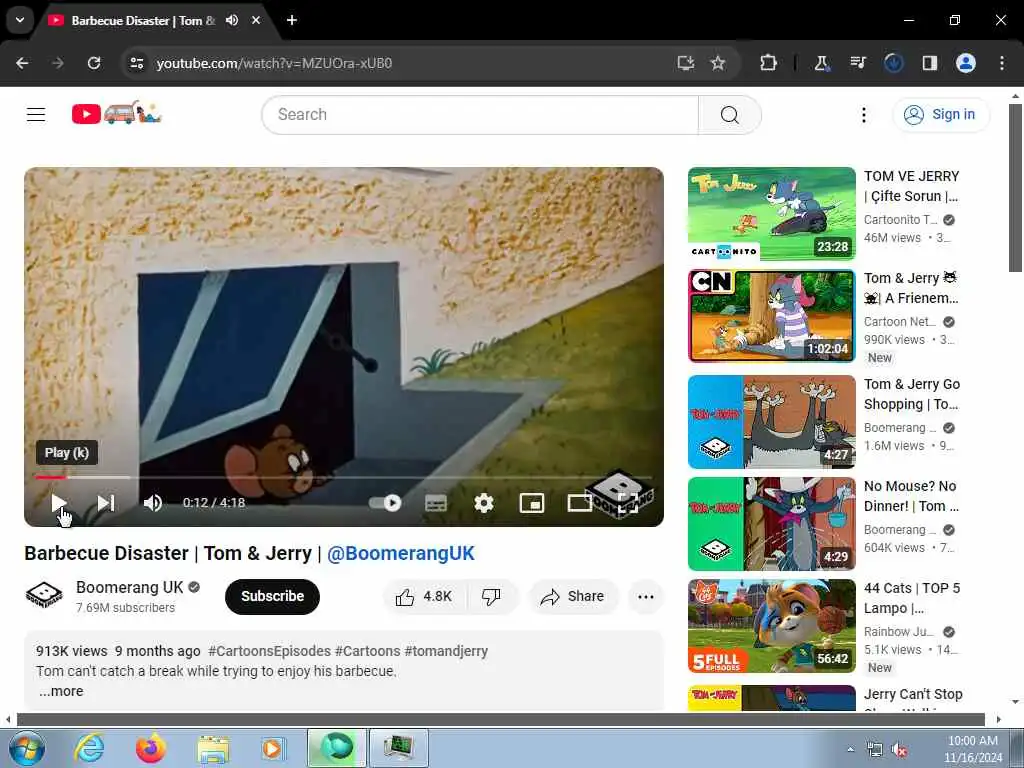Open TOM VE JERRY Çifte Sorun thumbnail
This screenshot has height=768, width=1024.
771,214
